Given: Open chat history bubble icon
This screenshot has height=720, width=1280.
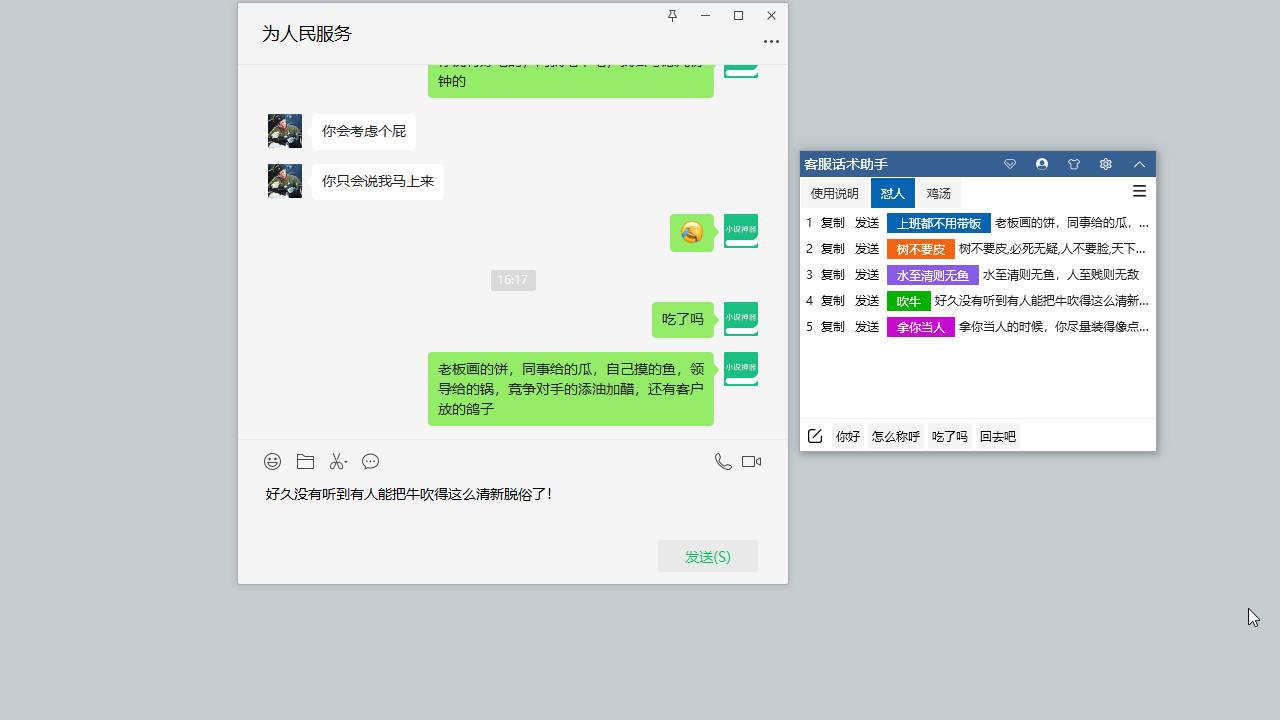Looking at the screenshot, I should (x=370, y=461).
